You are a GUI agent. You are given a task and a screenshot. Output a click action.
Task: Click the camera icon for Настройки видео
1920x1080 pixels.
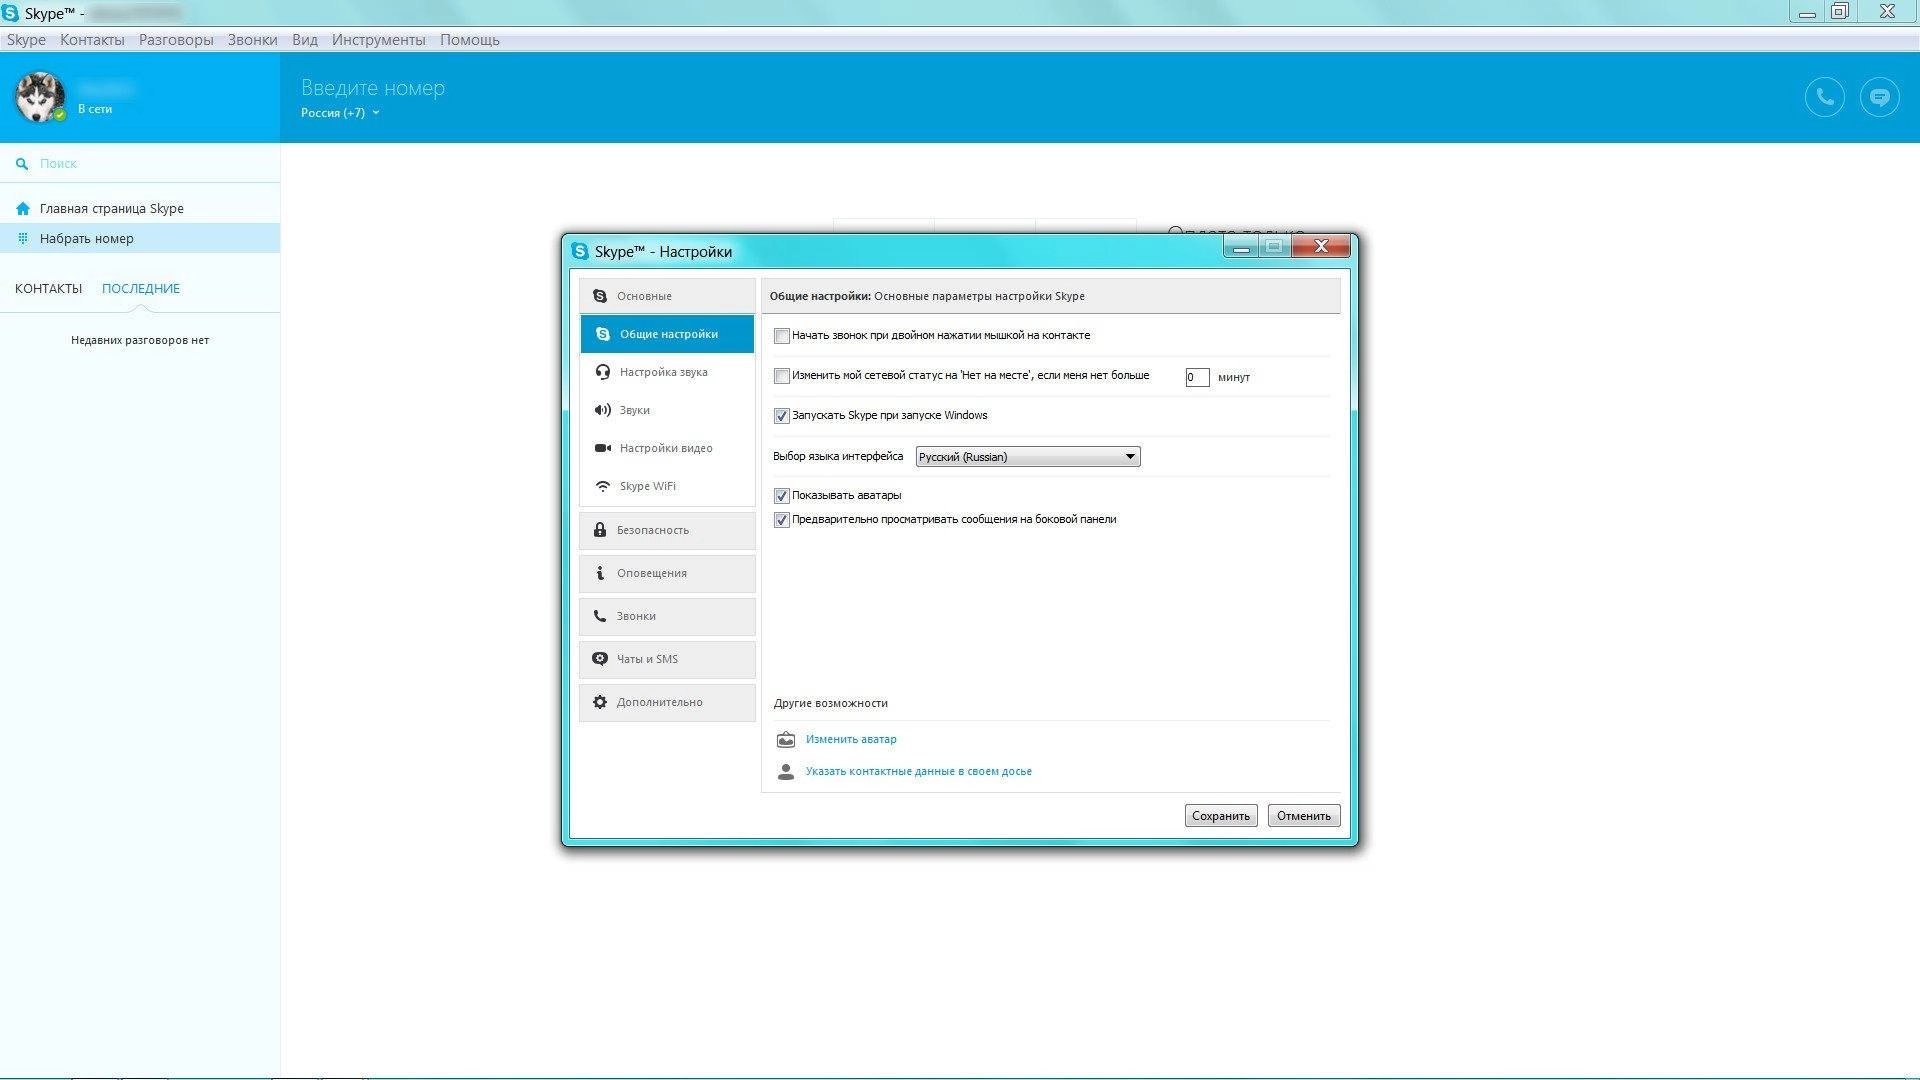603,448
